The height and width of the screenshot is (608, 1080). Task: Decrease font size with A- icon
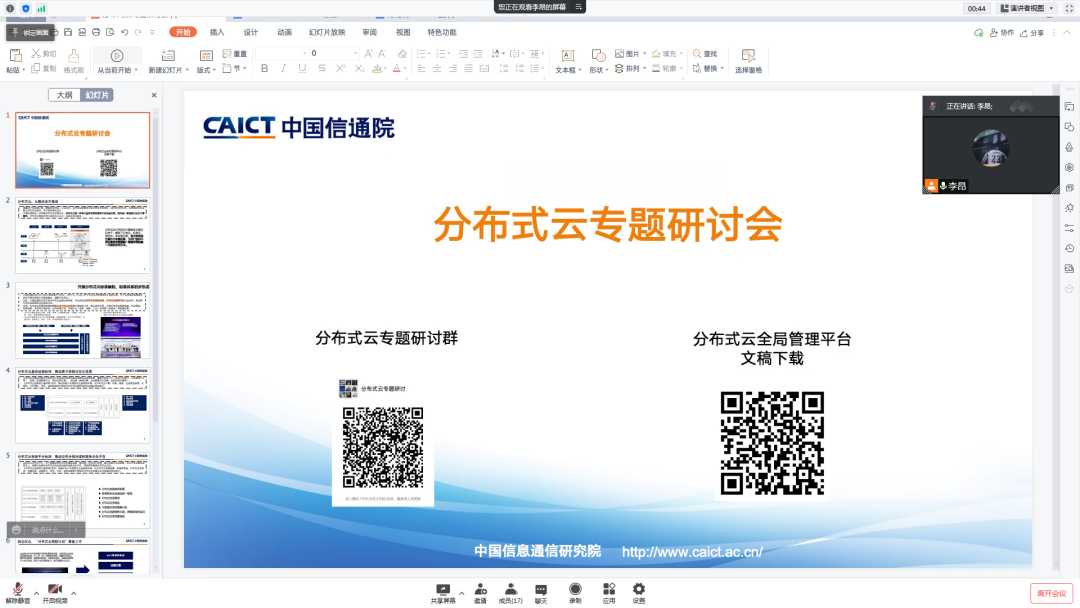coord(382,53)
